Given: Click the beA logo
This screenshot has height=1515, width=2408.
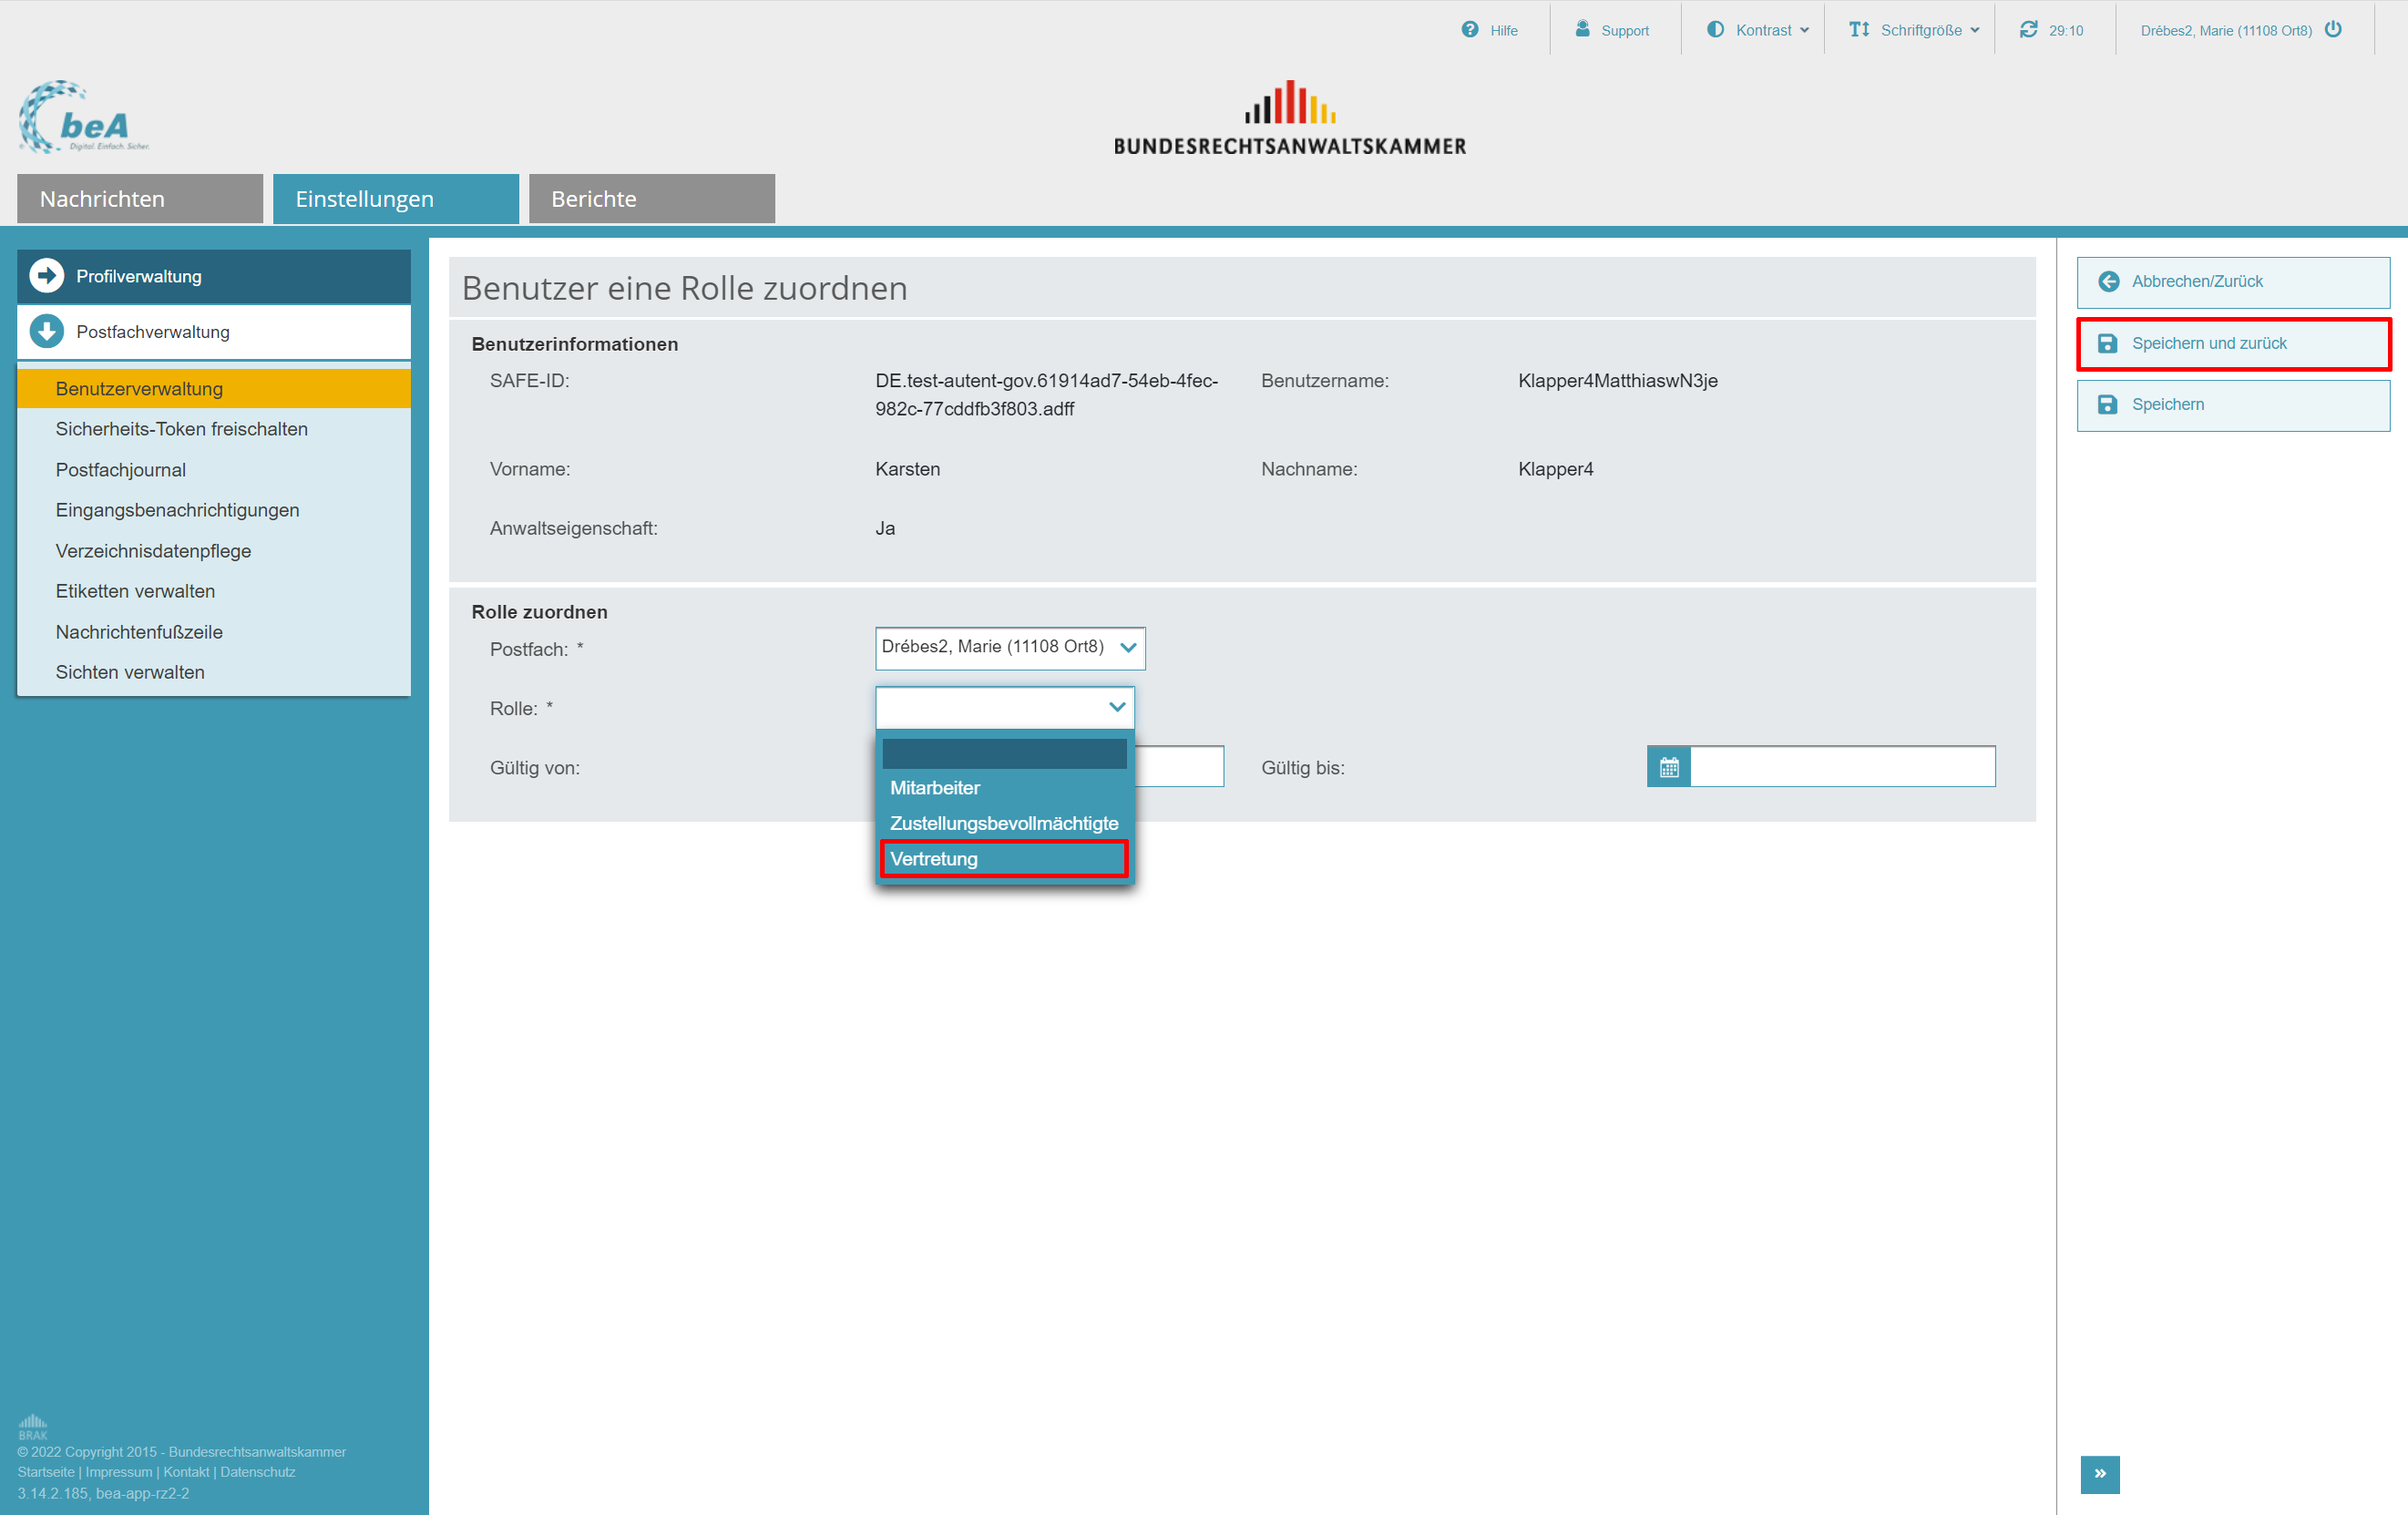Looking at the screenshot, I should click(x=82, y=118).
